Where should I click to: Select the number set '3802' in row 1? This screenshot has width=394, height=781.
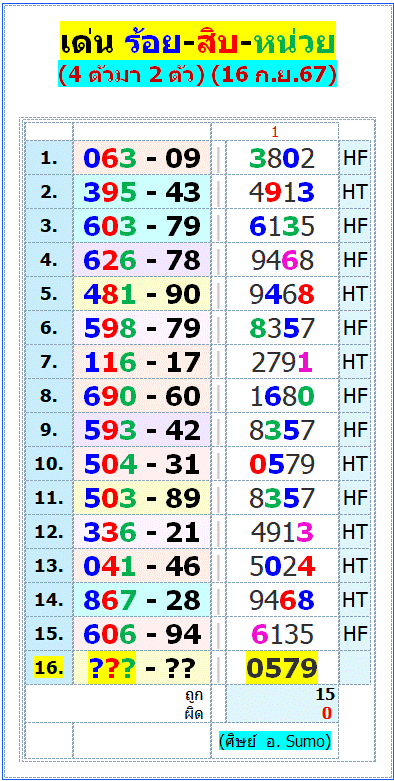click(x=282, y=158)
